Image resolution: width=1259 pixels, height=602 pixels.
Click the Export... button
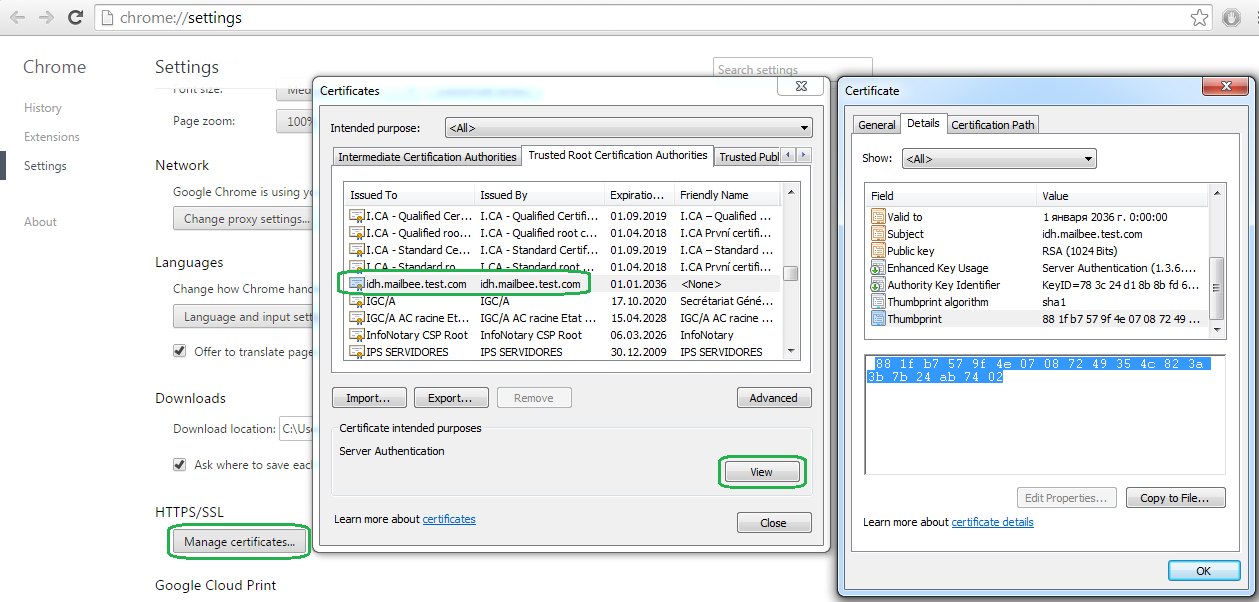(451, 398)
